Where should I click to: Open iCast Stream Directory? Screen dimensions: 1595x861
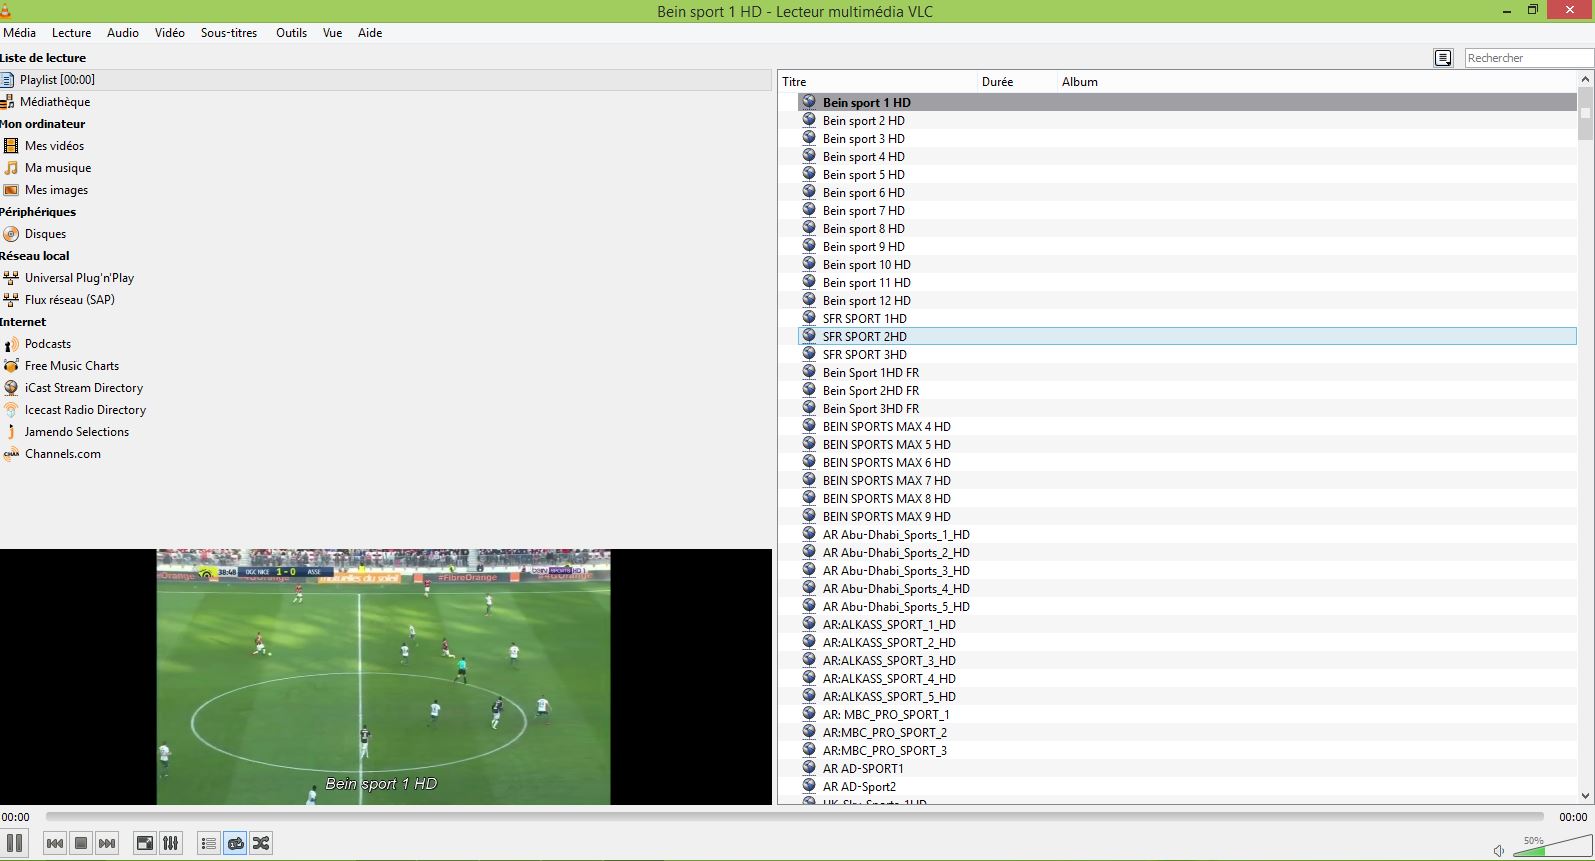[83, 388]
